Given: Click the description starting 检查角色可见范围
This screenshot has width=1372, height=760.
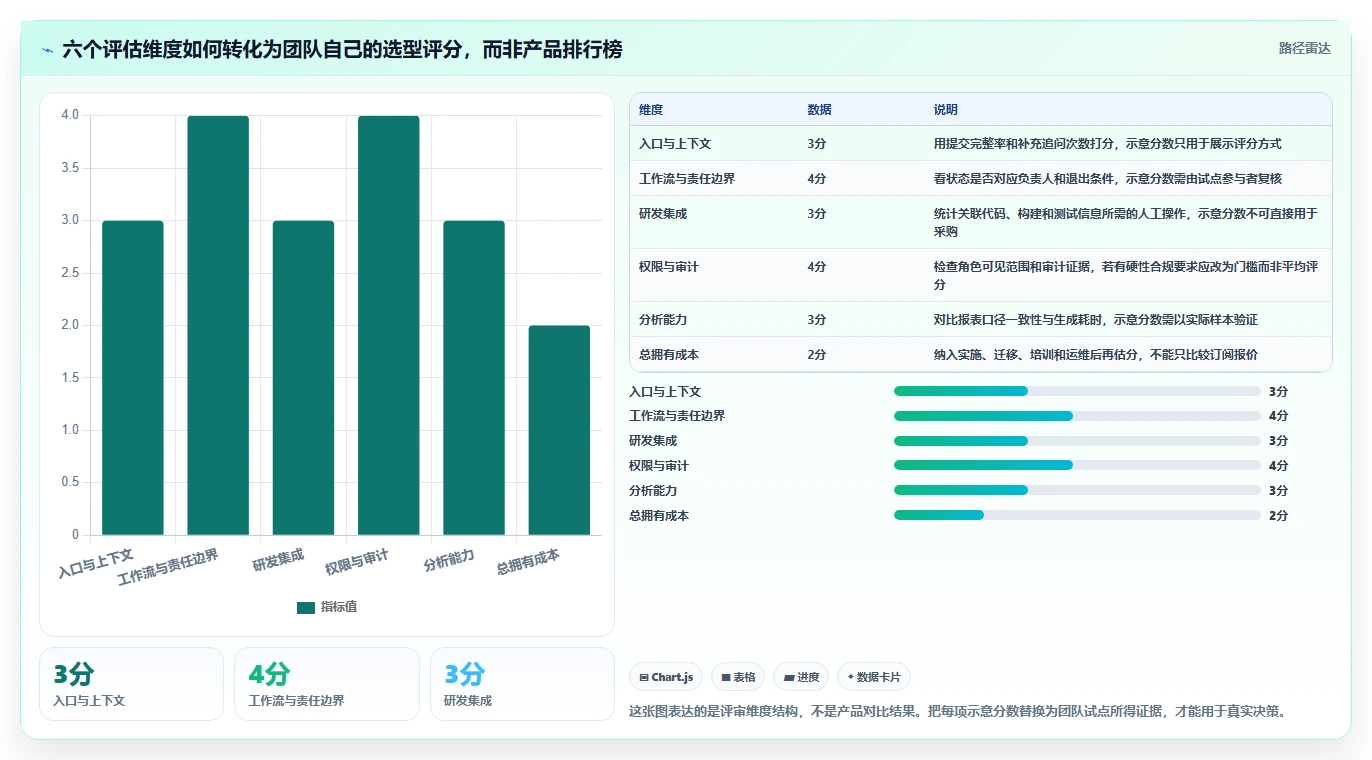Looking at the screenshot, I should [1126, 276].
